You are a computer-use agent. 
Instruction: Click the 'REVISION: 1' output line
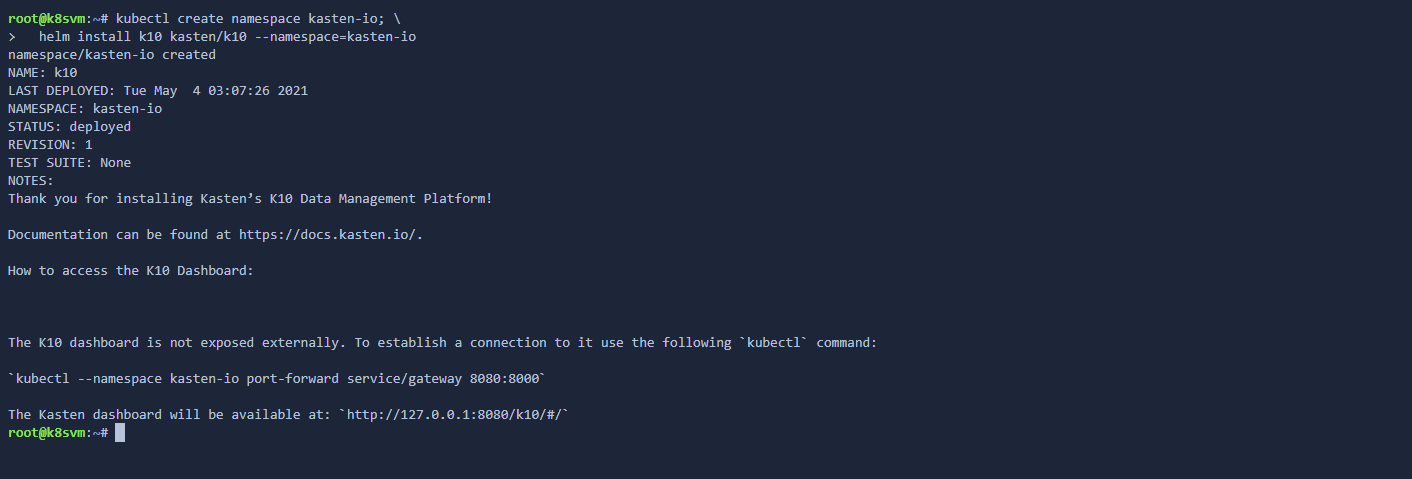pyautogui.click(x=50, y=144)
